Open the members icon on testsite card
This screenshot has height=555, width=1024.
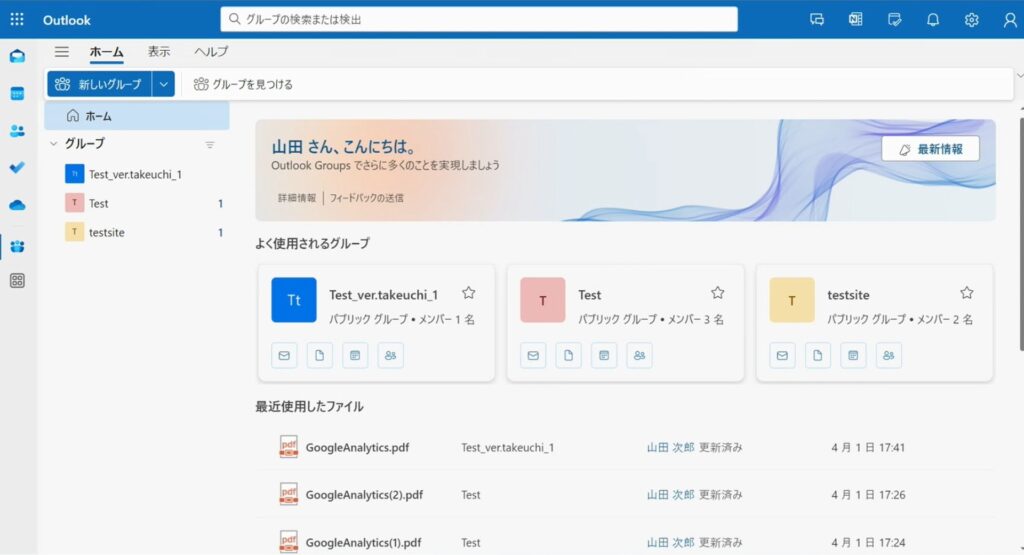click(889, 355)
